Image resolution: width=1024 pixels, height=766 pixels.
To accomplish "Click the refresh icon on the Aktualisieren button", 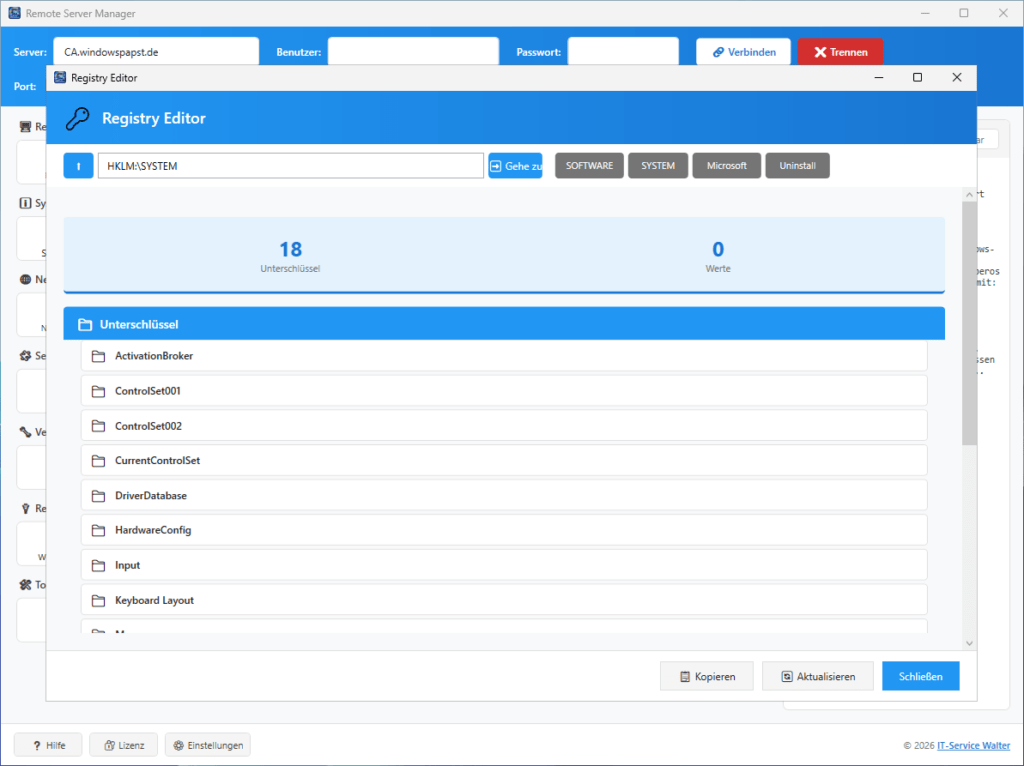I will coord(788,676).
